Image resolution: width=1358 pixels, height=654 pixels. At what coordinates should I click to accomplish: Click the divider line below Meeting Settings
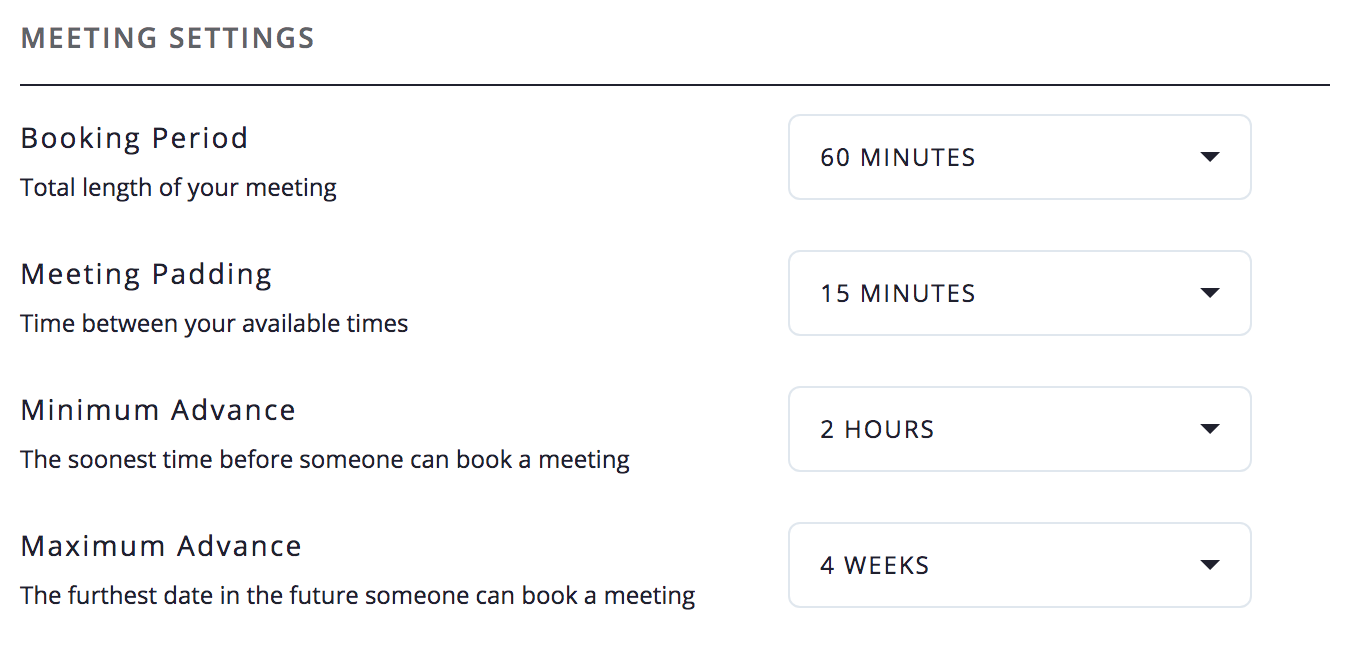coord(675,85)
